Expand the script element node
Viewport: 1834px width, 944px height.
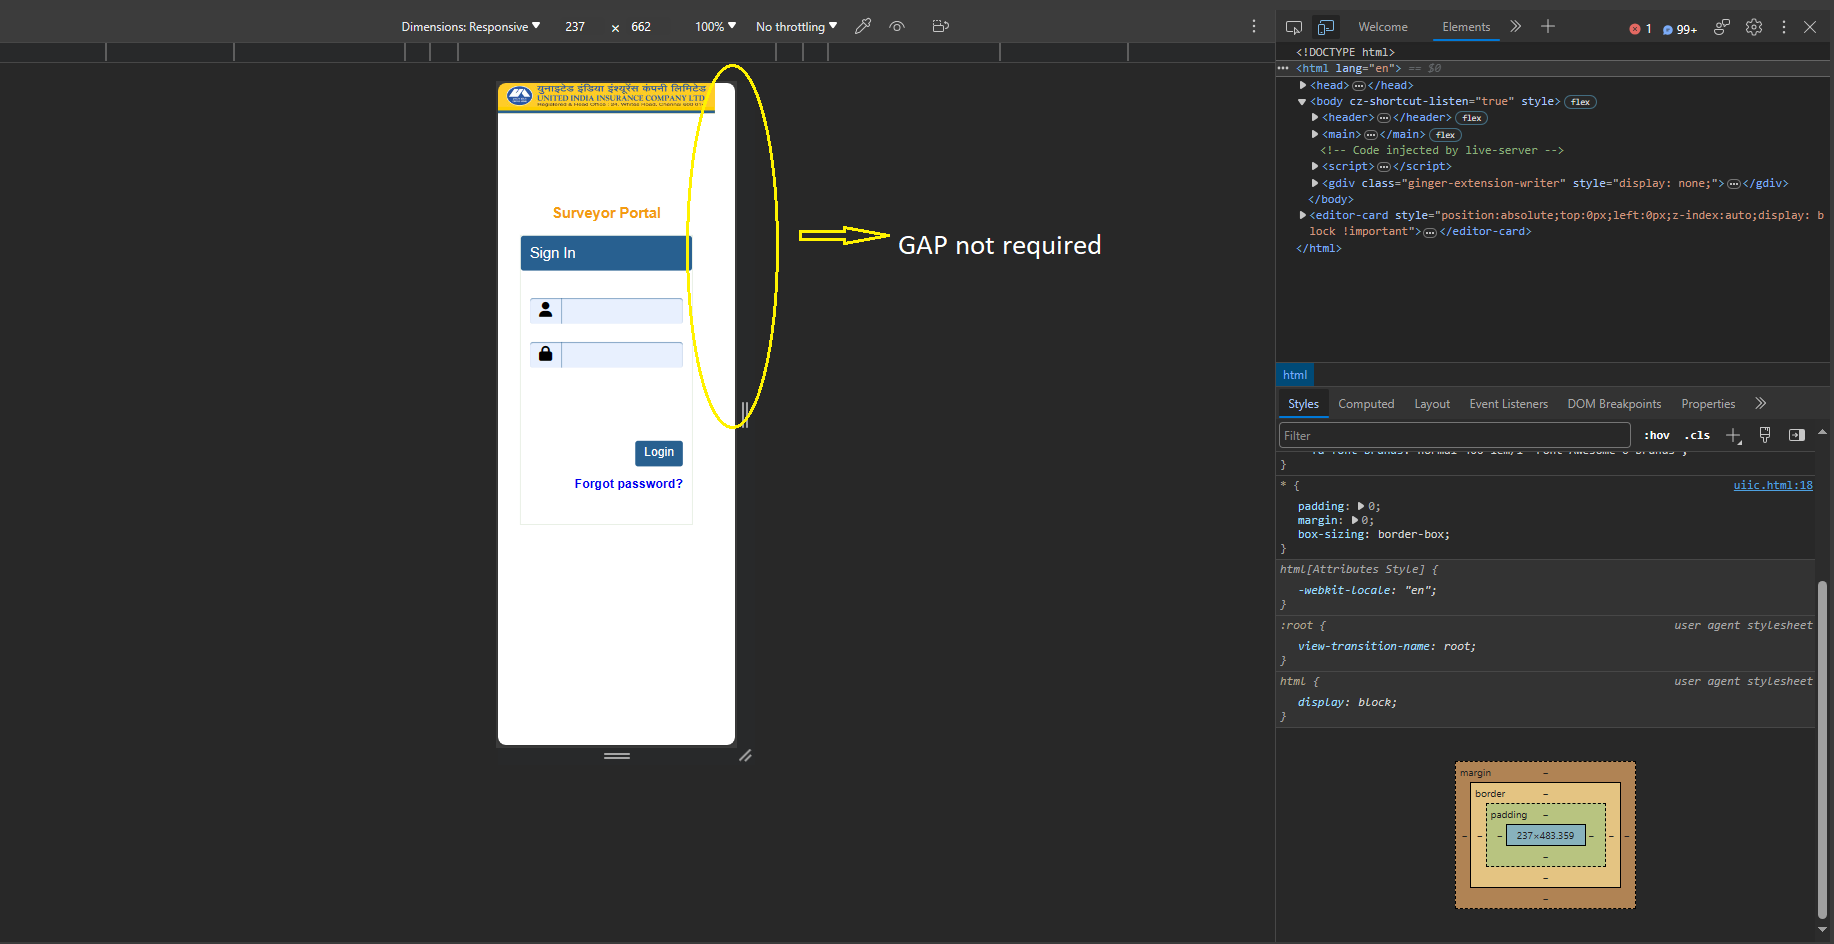pos(1315,166)
